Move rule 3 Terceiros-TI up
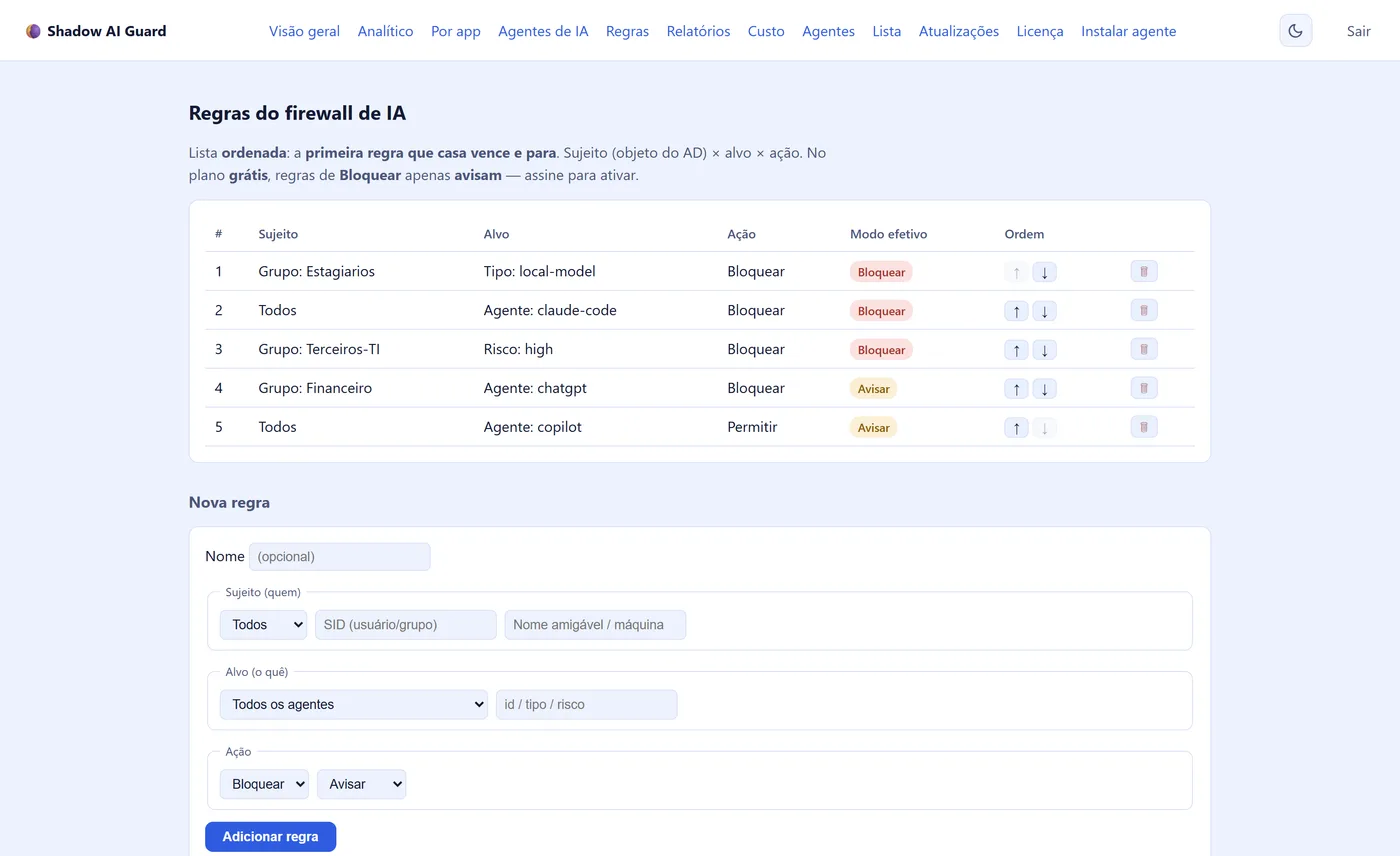 tap(1016, 350)
